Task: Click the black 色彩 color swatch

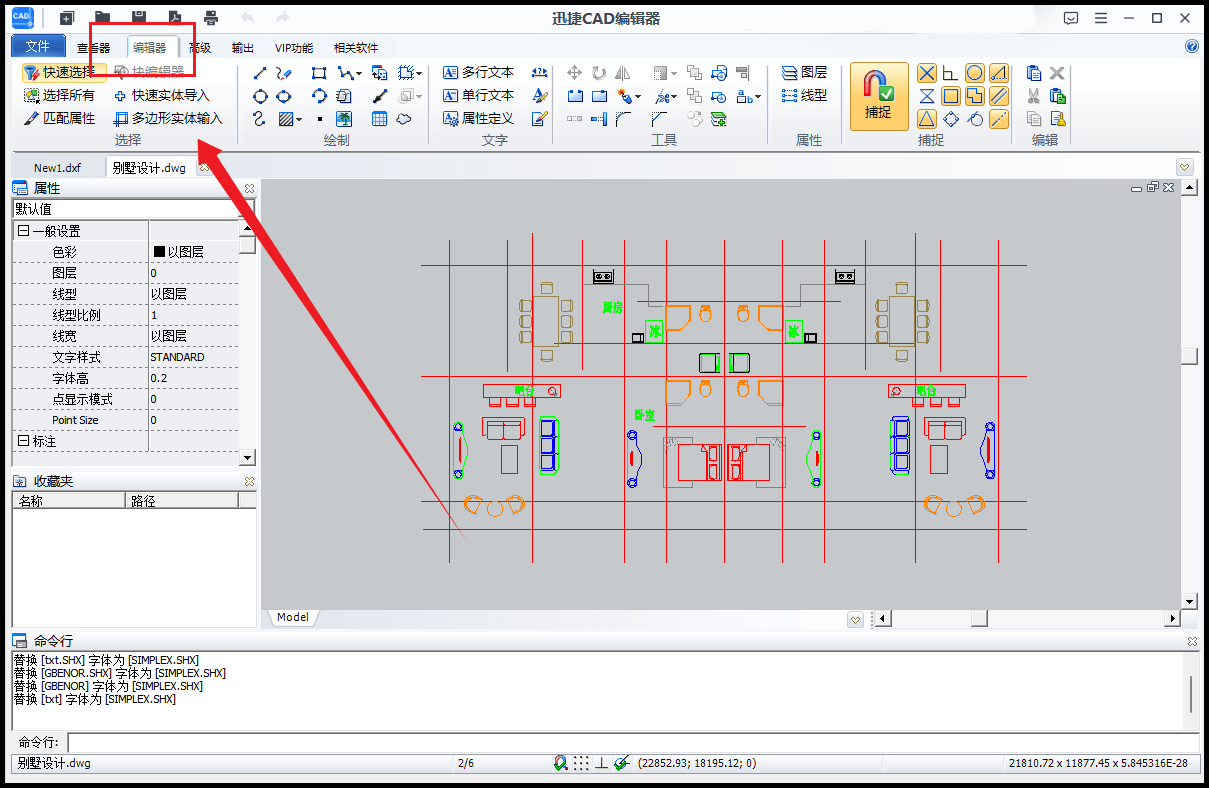Action: click(x=159, y=252)
